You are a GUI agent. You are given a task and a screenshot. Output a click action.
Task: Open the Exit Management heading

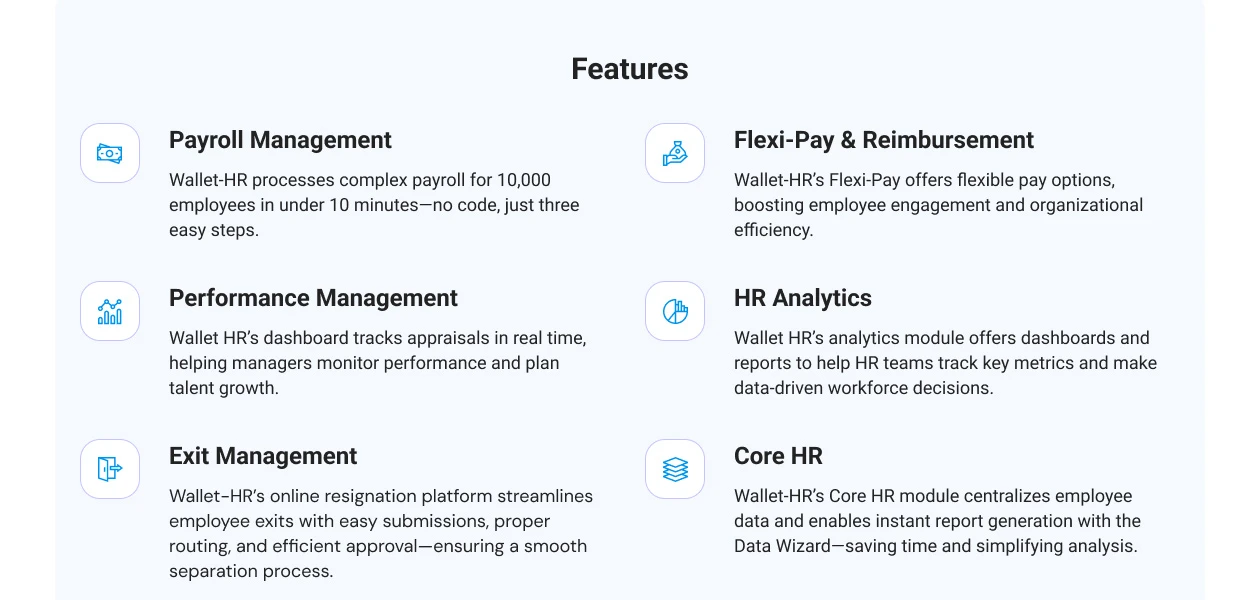[263, 456]
